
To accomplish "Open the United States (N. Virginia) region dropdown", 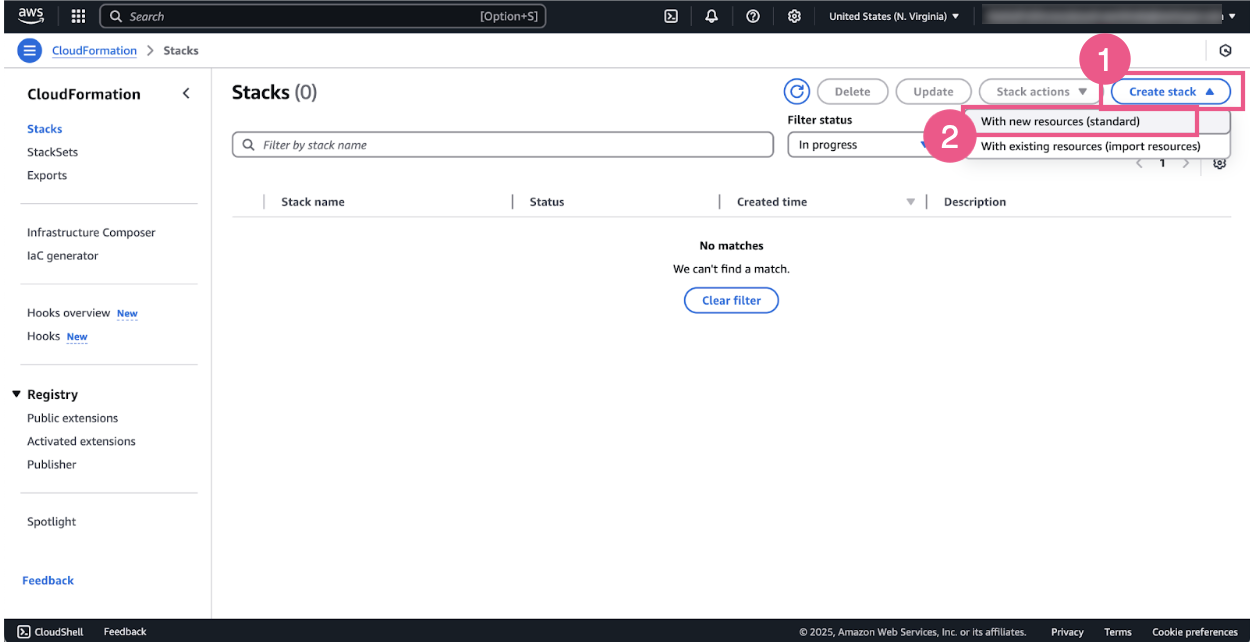I will [894, 16].
